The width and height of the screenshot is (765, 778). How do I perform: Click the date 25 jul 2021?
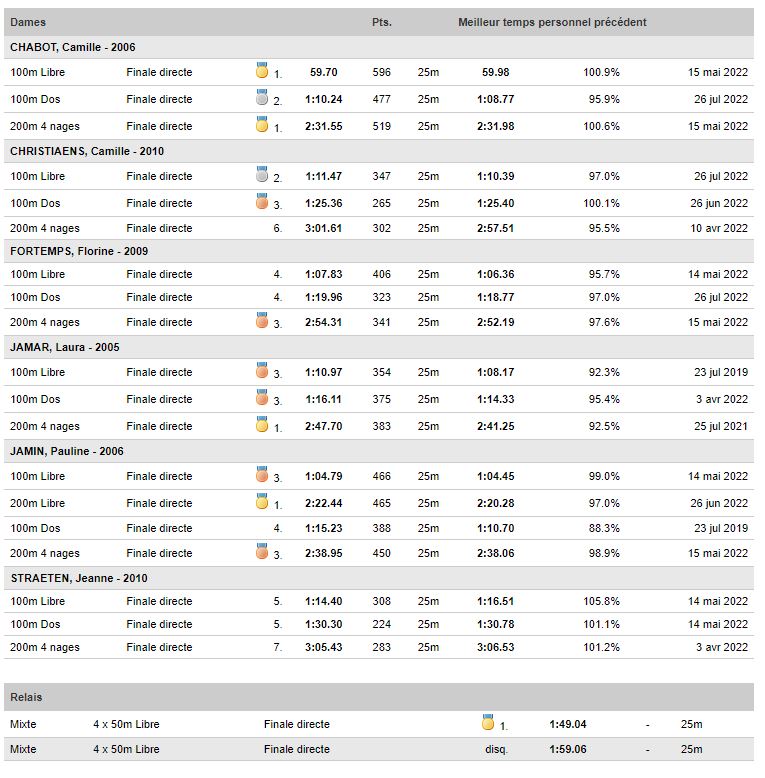coord(721,426)
